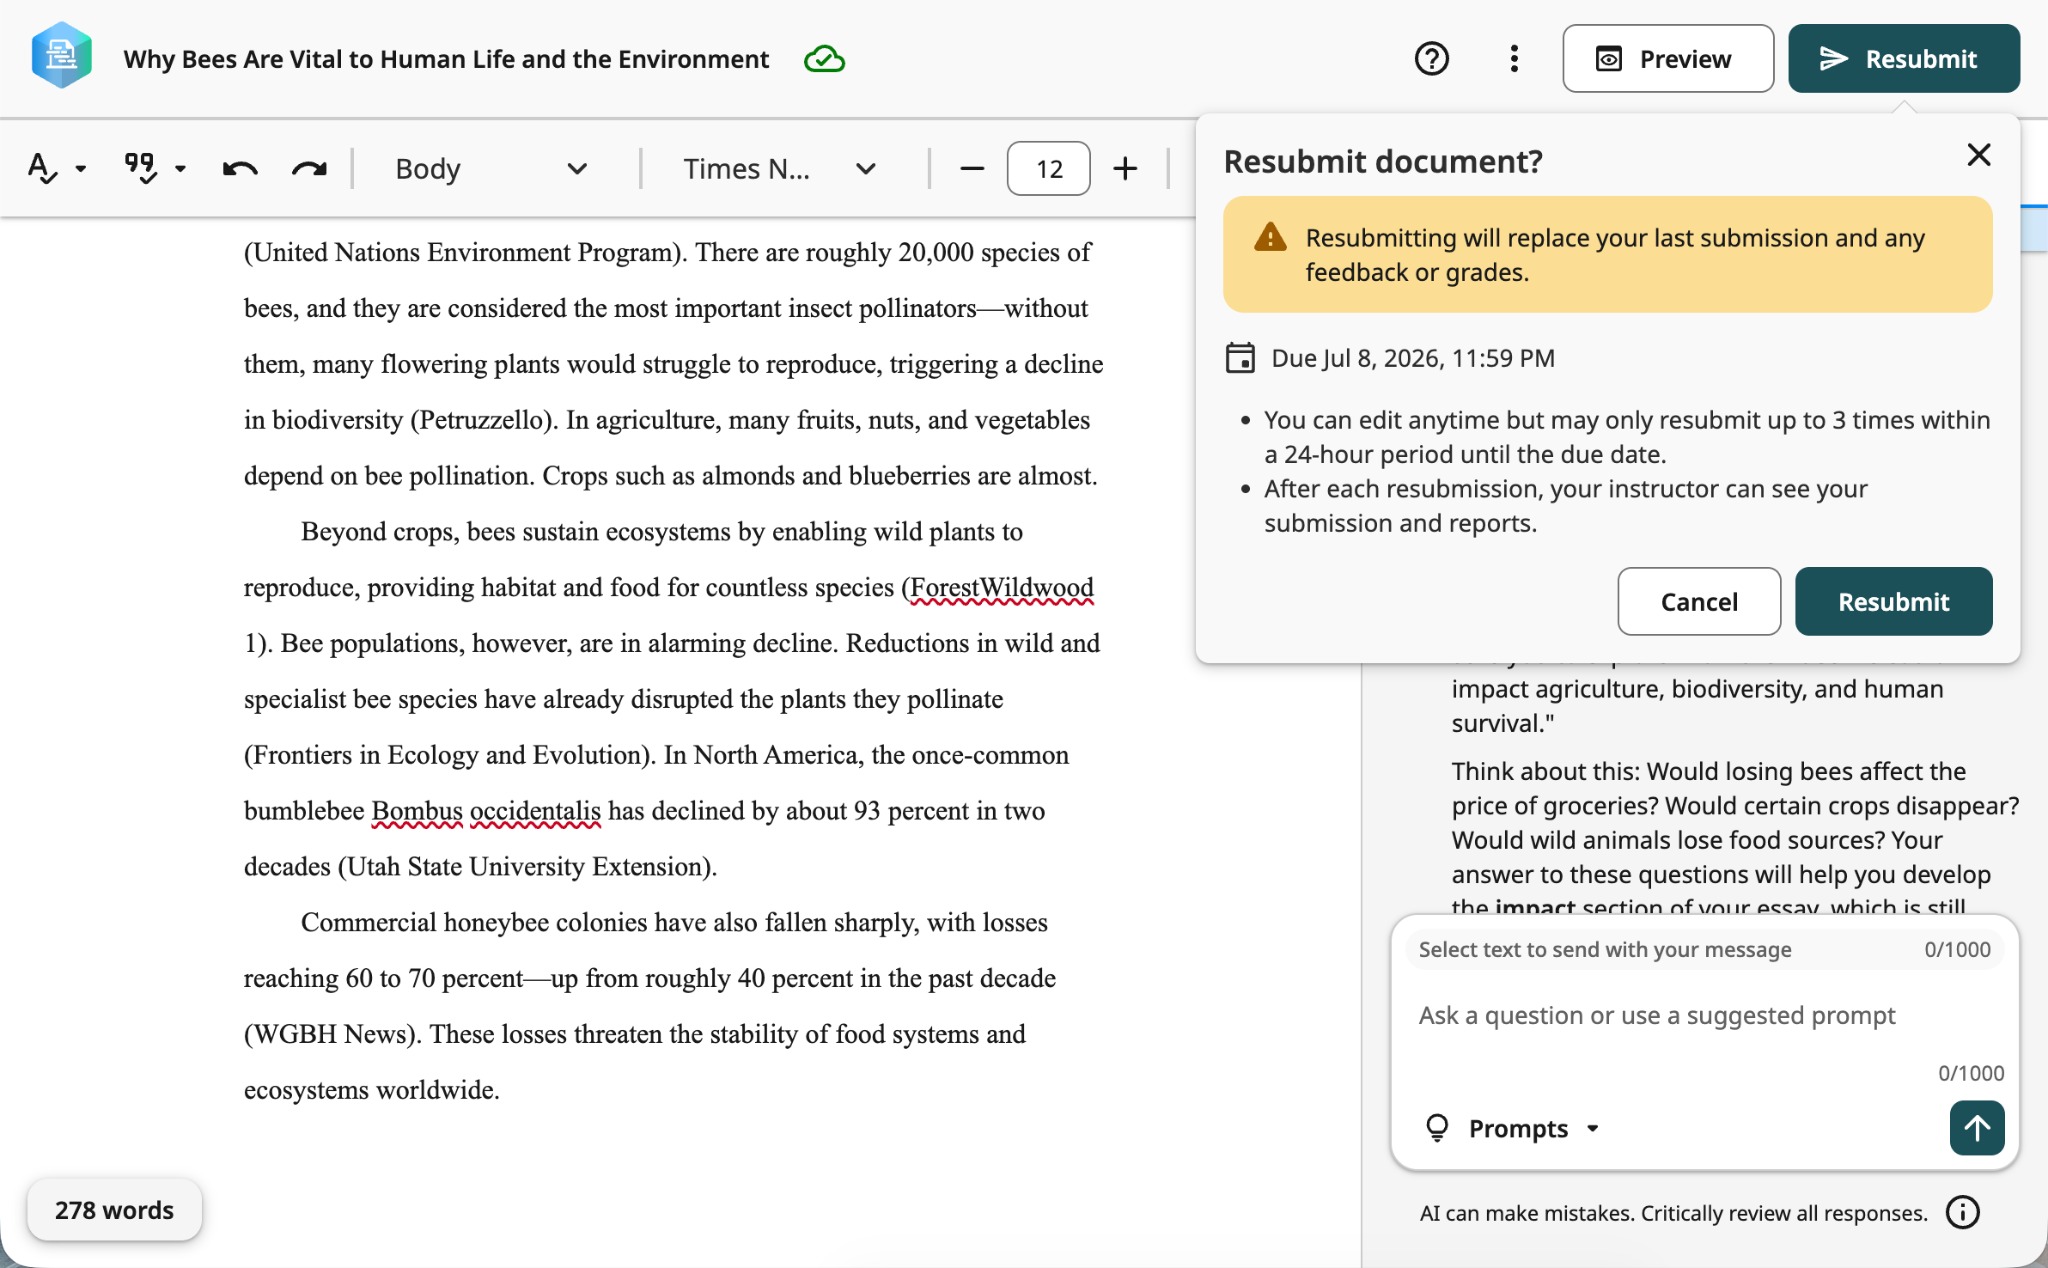Decrease font size with minus button
The image size is (2048, 1268).
(x=972, y=168)
